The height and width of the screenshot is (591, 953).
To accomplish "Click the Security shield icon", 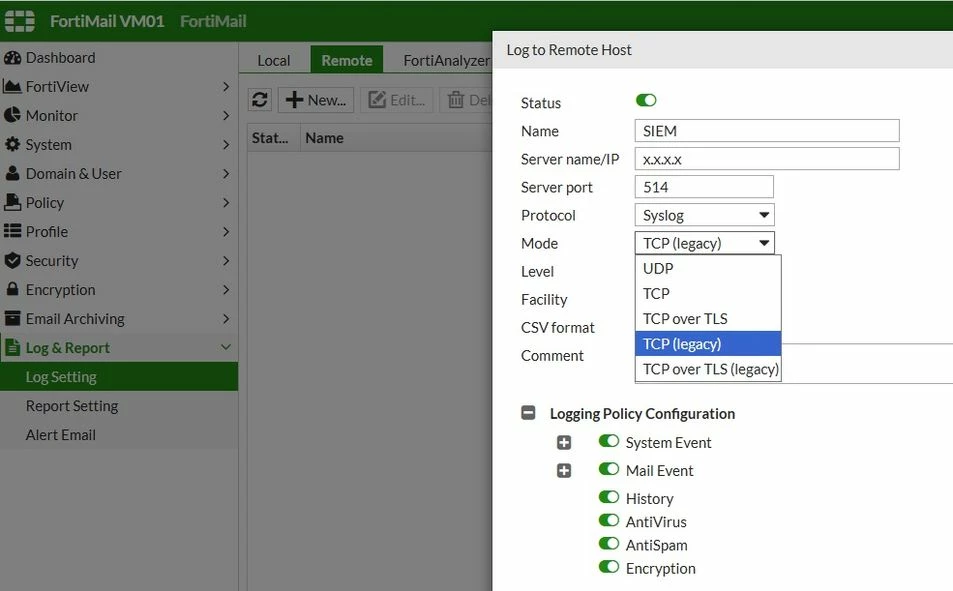I will (x=12, y=260).
